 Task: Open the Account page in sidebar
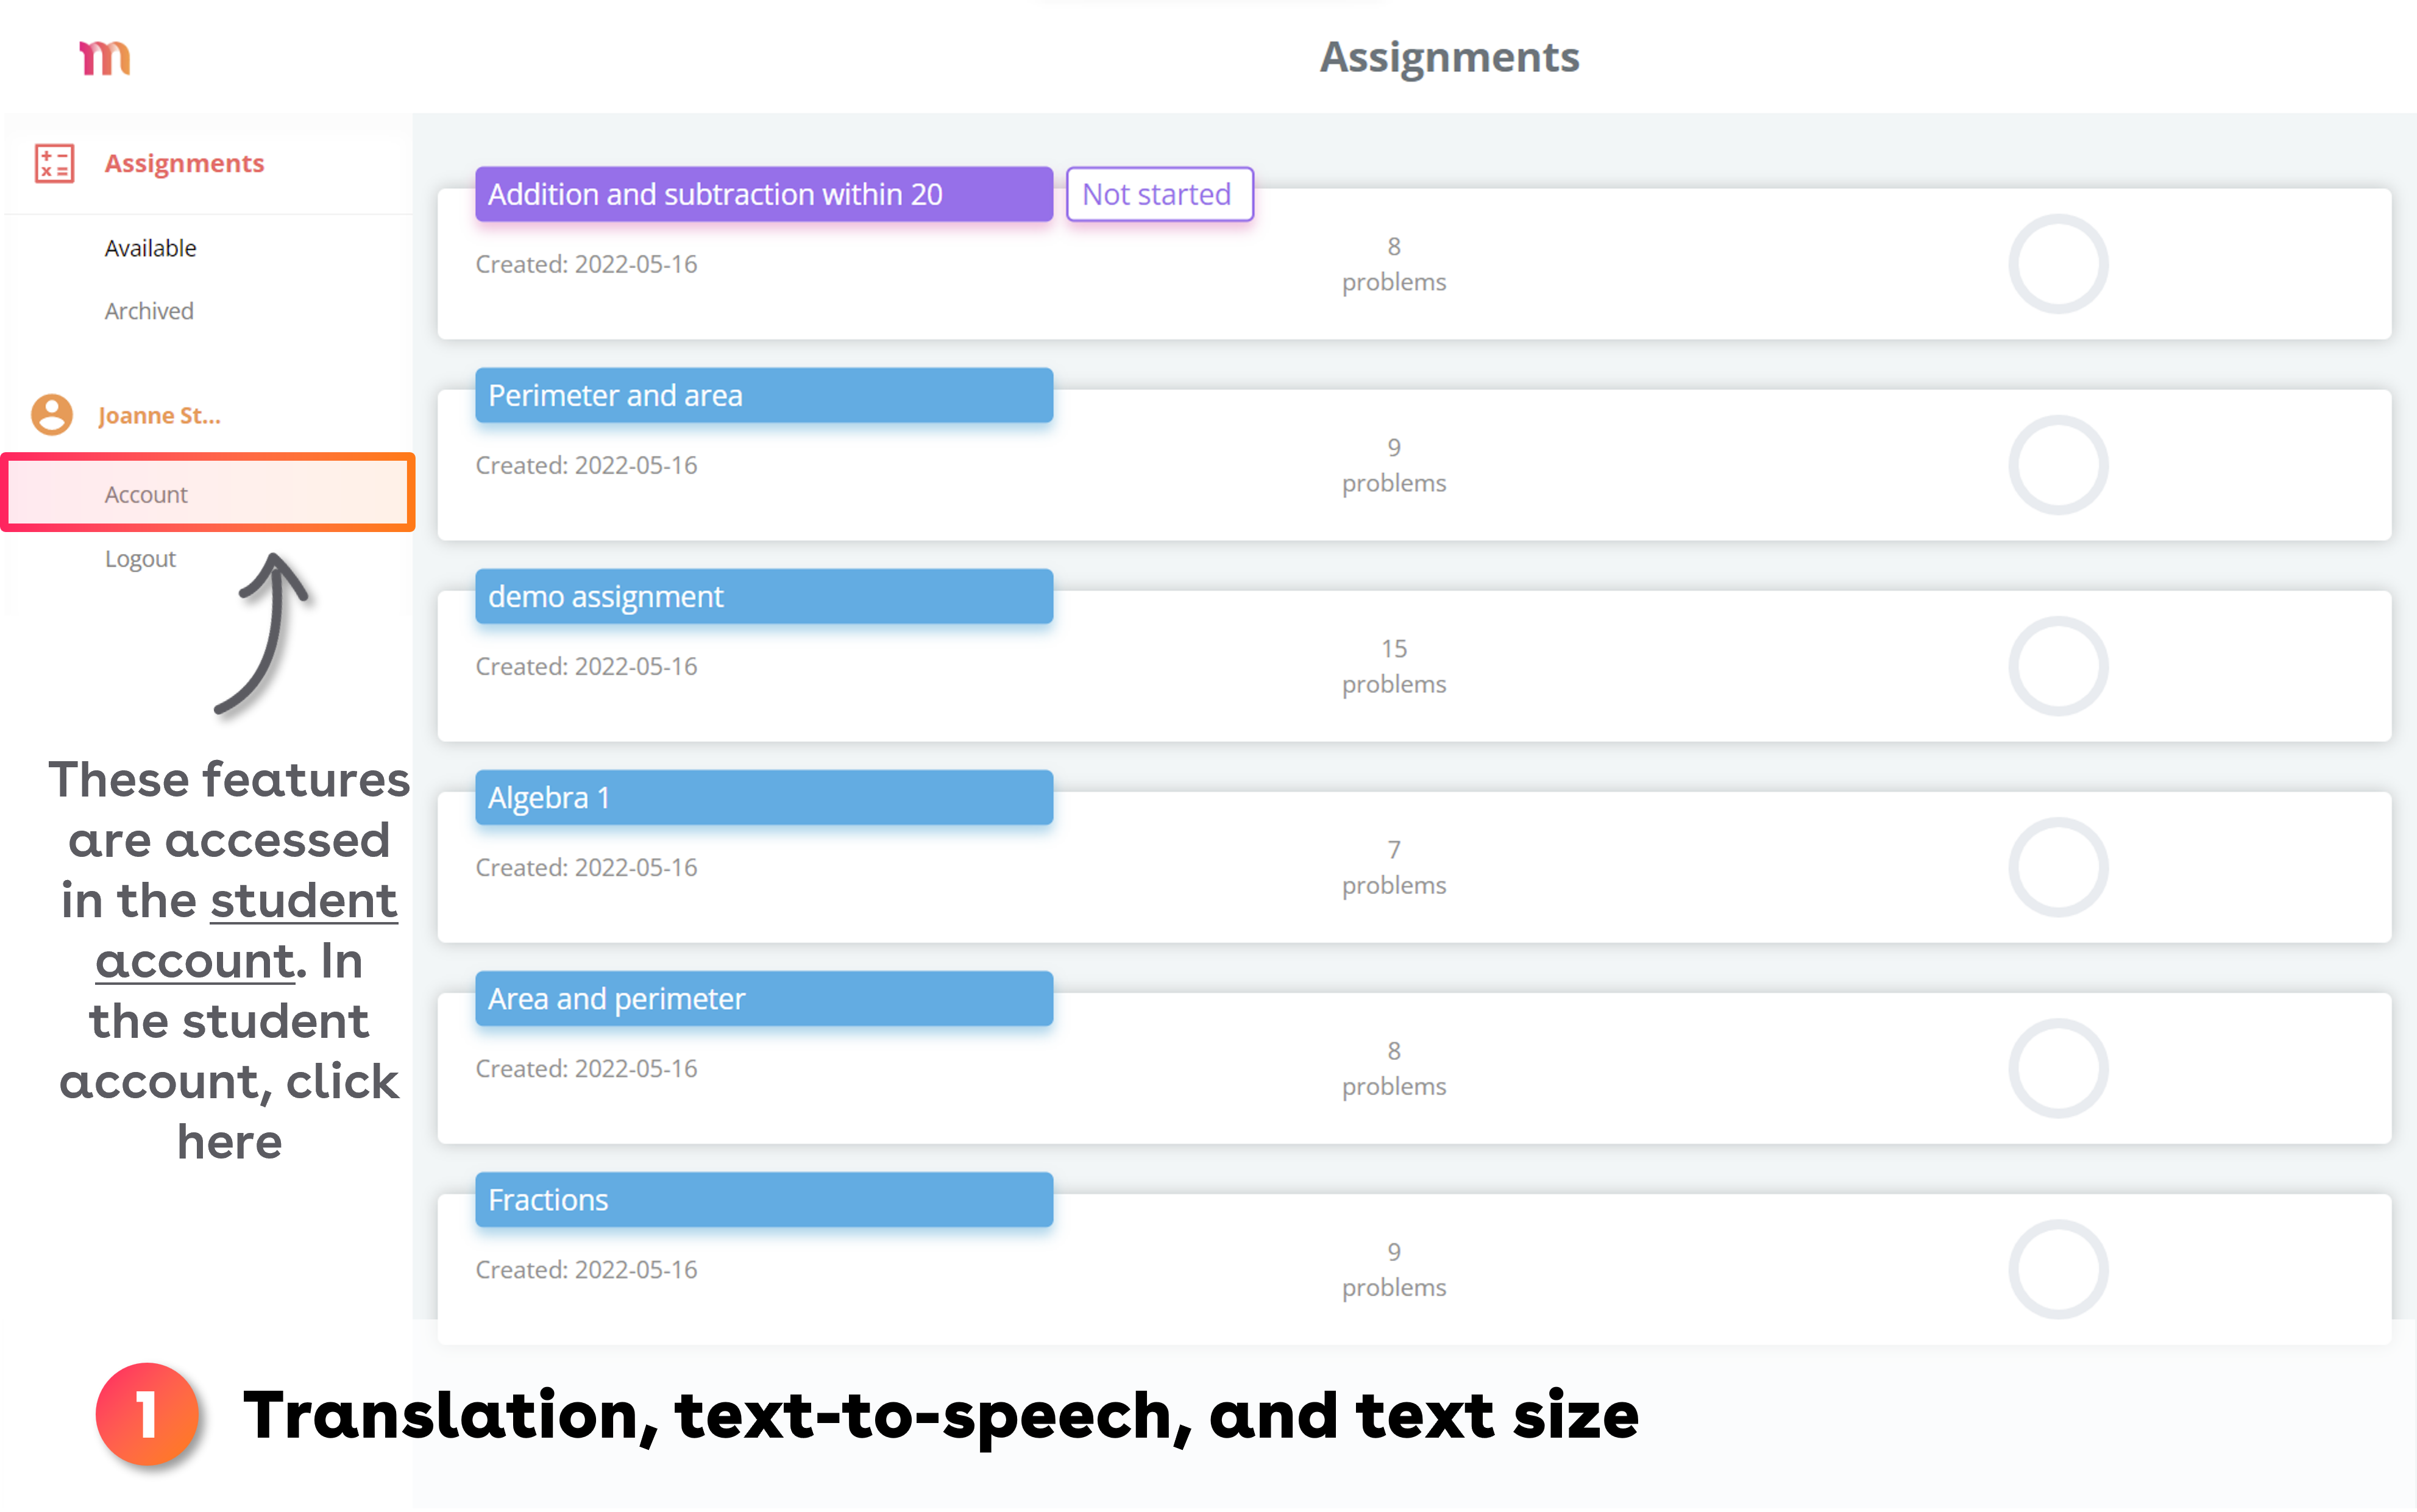(146, 494)
